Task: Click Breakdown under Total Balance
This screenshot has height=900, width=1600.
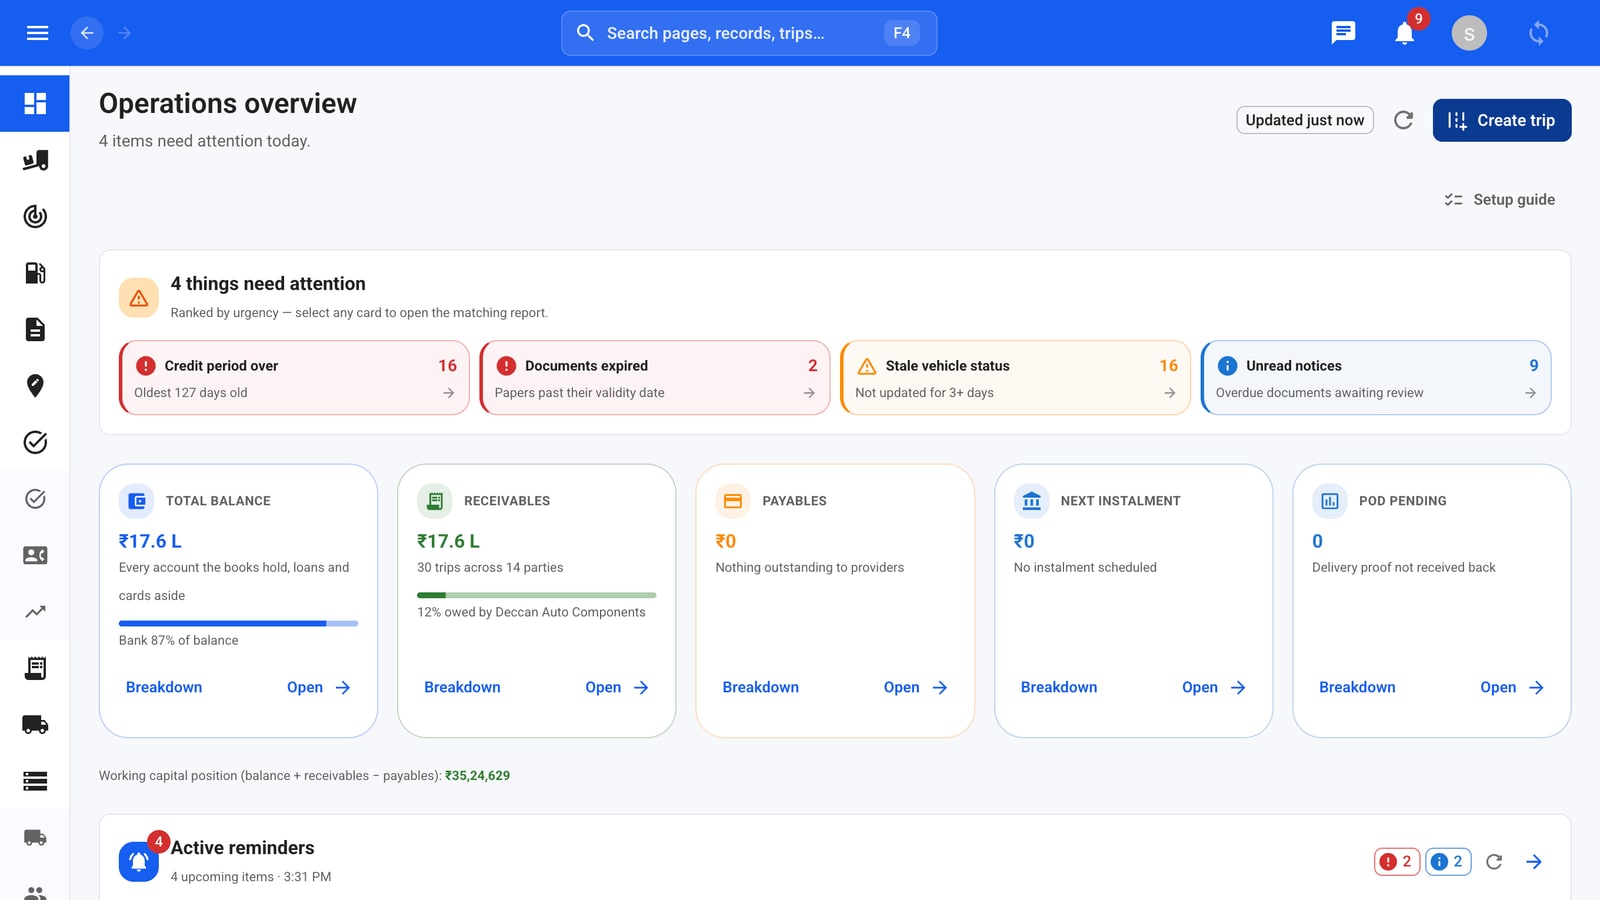Action: (164, 687)
